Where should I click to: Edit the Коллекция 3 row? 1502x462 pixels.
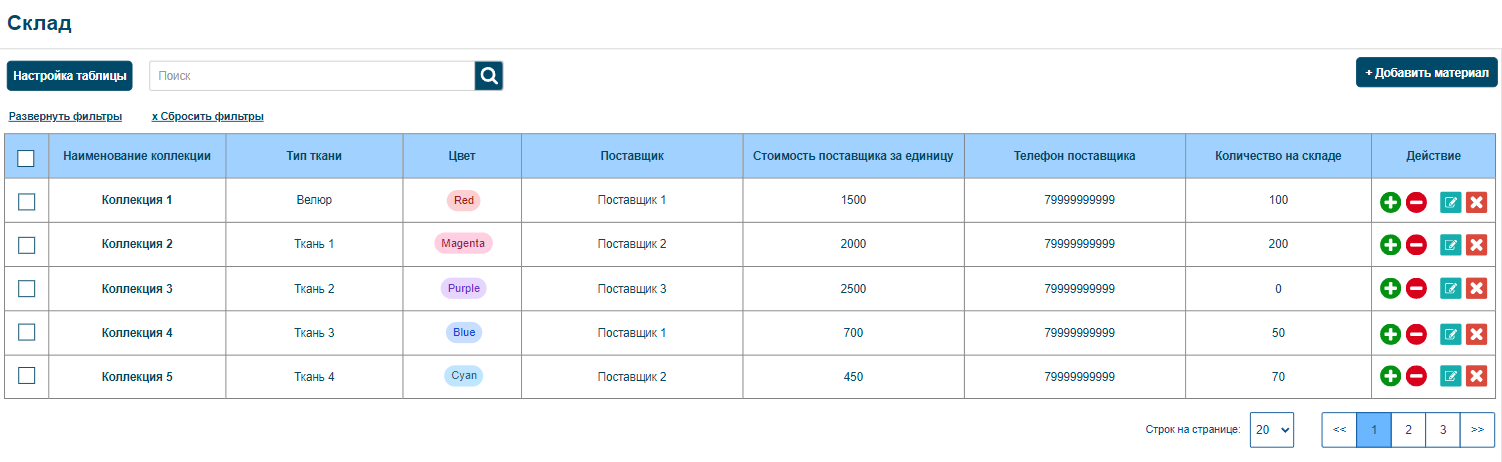(x=1450, y=289)
